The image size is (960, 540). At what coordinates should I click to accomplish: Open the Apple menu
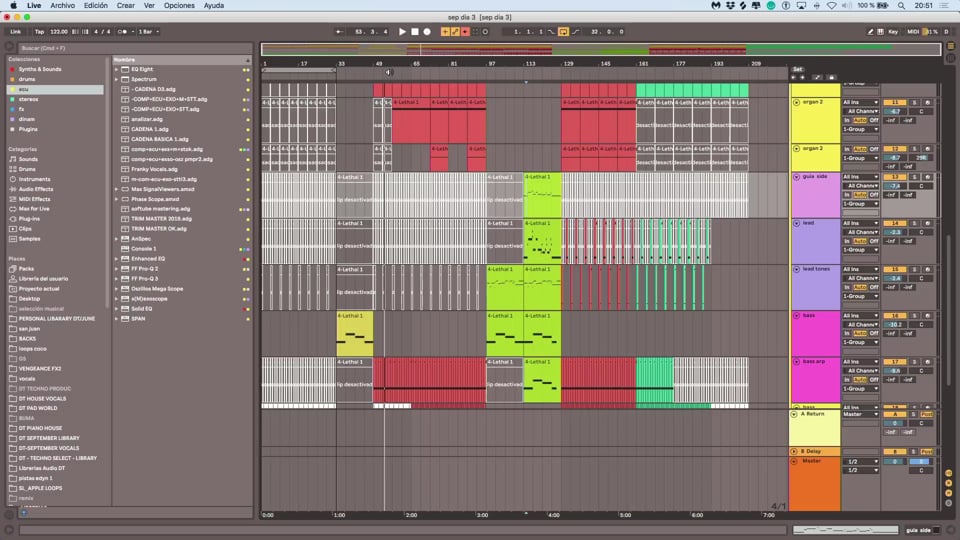(x=13, y=6)
